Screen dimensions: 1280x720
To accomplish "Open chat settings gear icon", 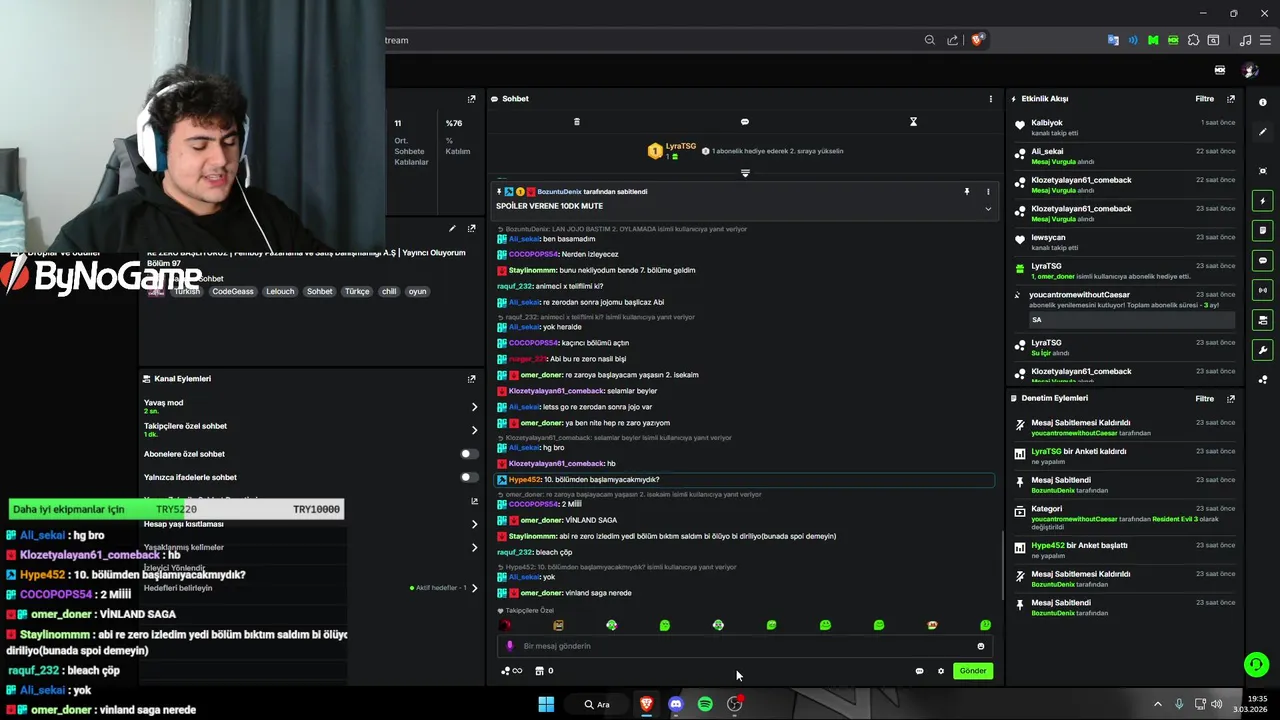I will coord(941,671).
